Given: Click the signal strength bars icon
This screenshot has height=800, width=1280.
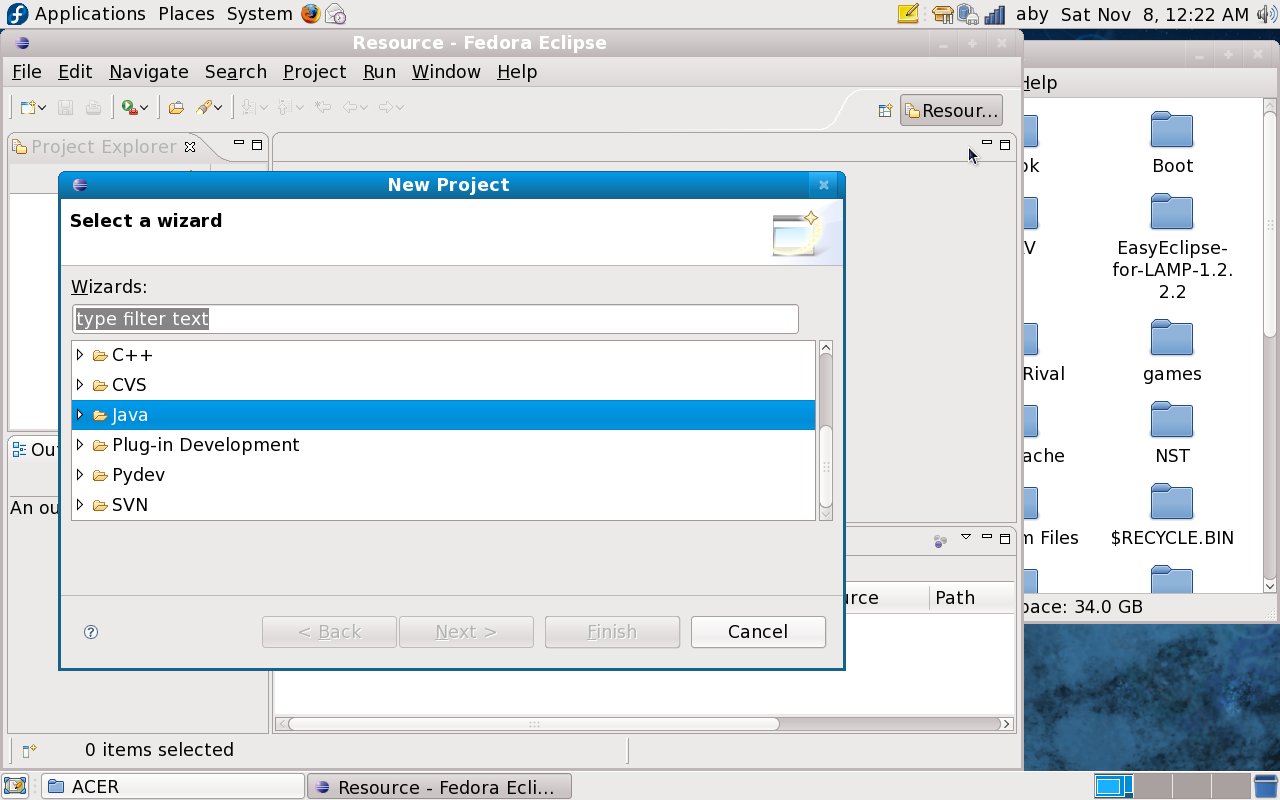Looking at the screenshot, I should point(994,14).
